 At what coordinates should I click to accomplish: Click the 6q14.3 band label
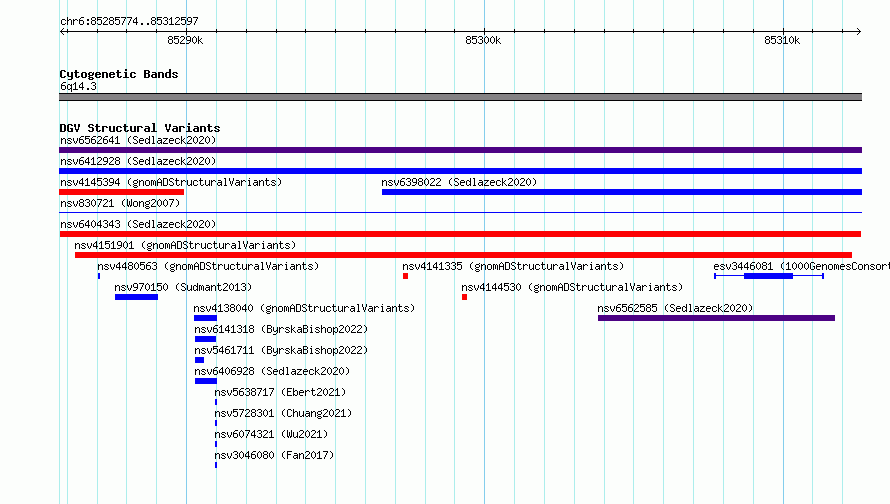(x=78, y=86)
